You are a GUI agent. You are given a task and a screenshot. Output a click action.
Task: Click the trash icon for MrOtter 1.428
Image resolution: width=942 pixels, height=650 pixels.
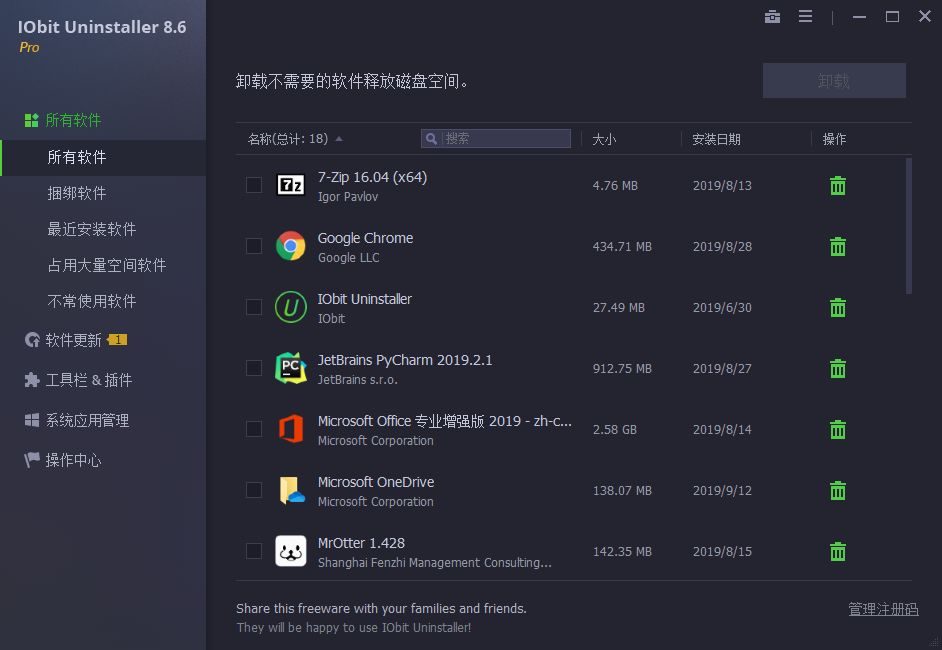[837, 551]
